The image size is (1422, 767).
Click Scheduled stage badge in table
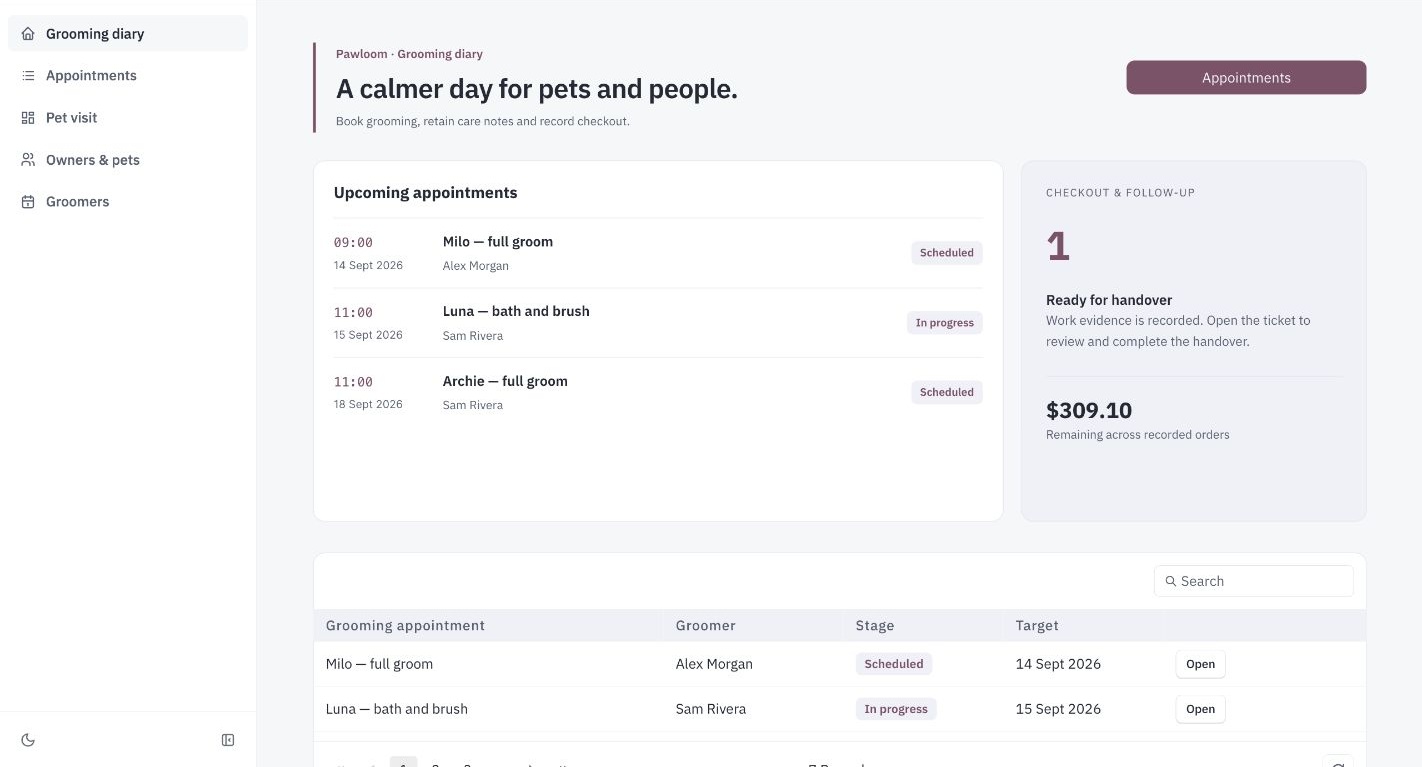894,664
